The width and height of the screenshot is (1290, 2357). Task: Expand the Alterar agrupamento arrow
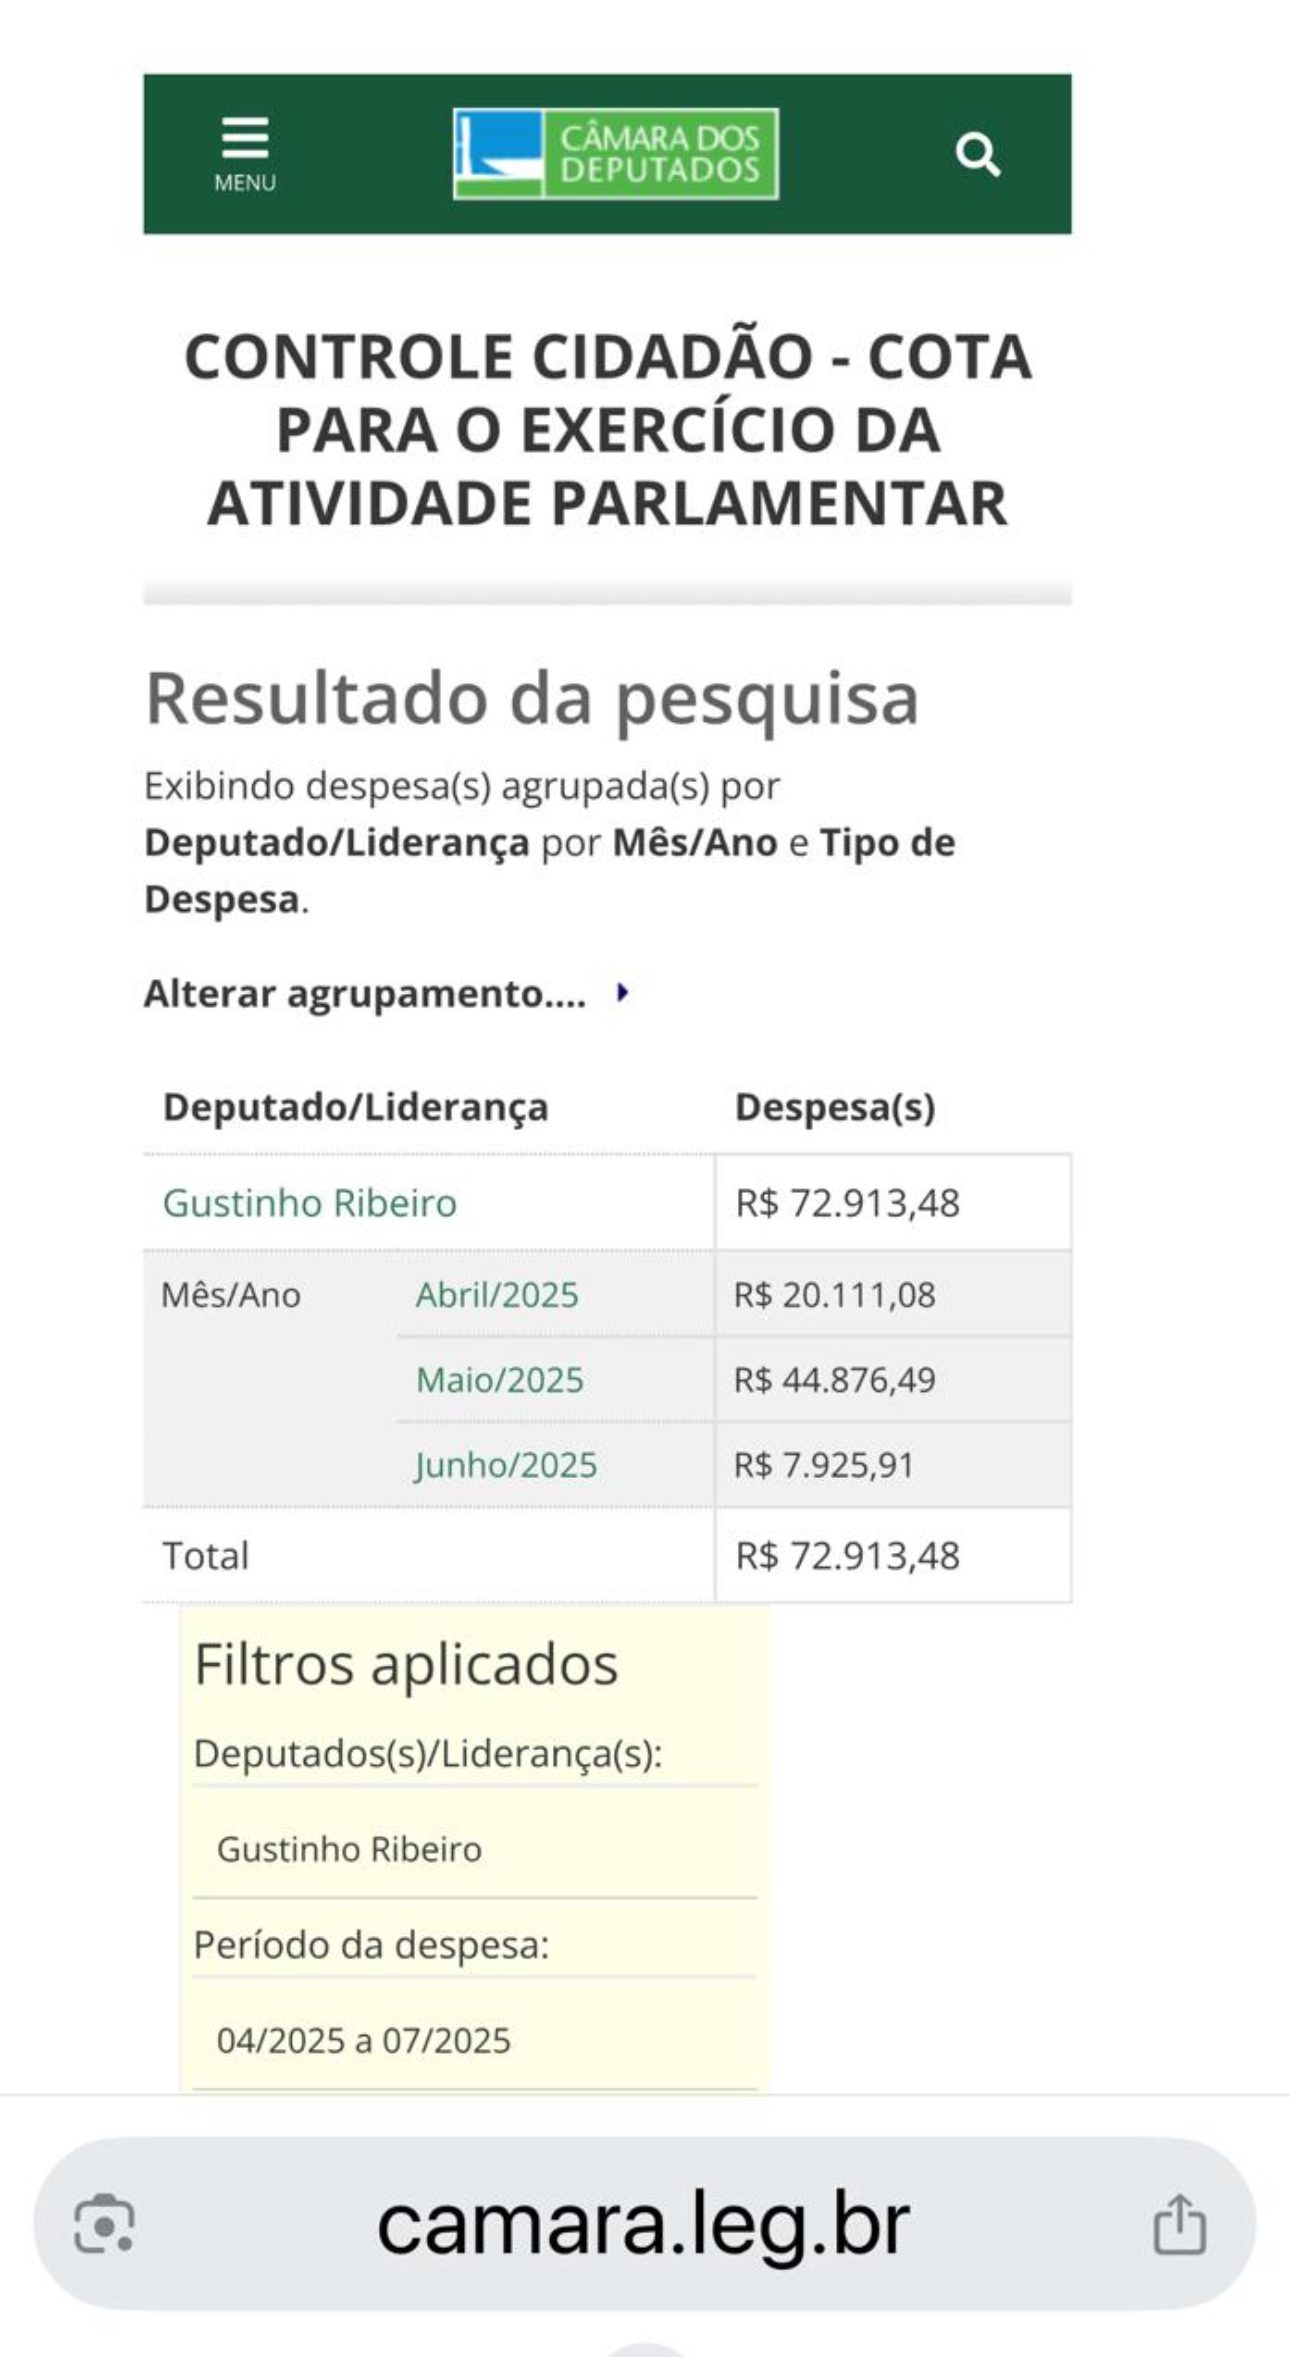(623, 993)
